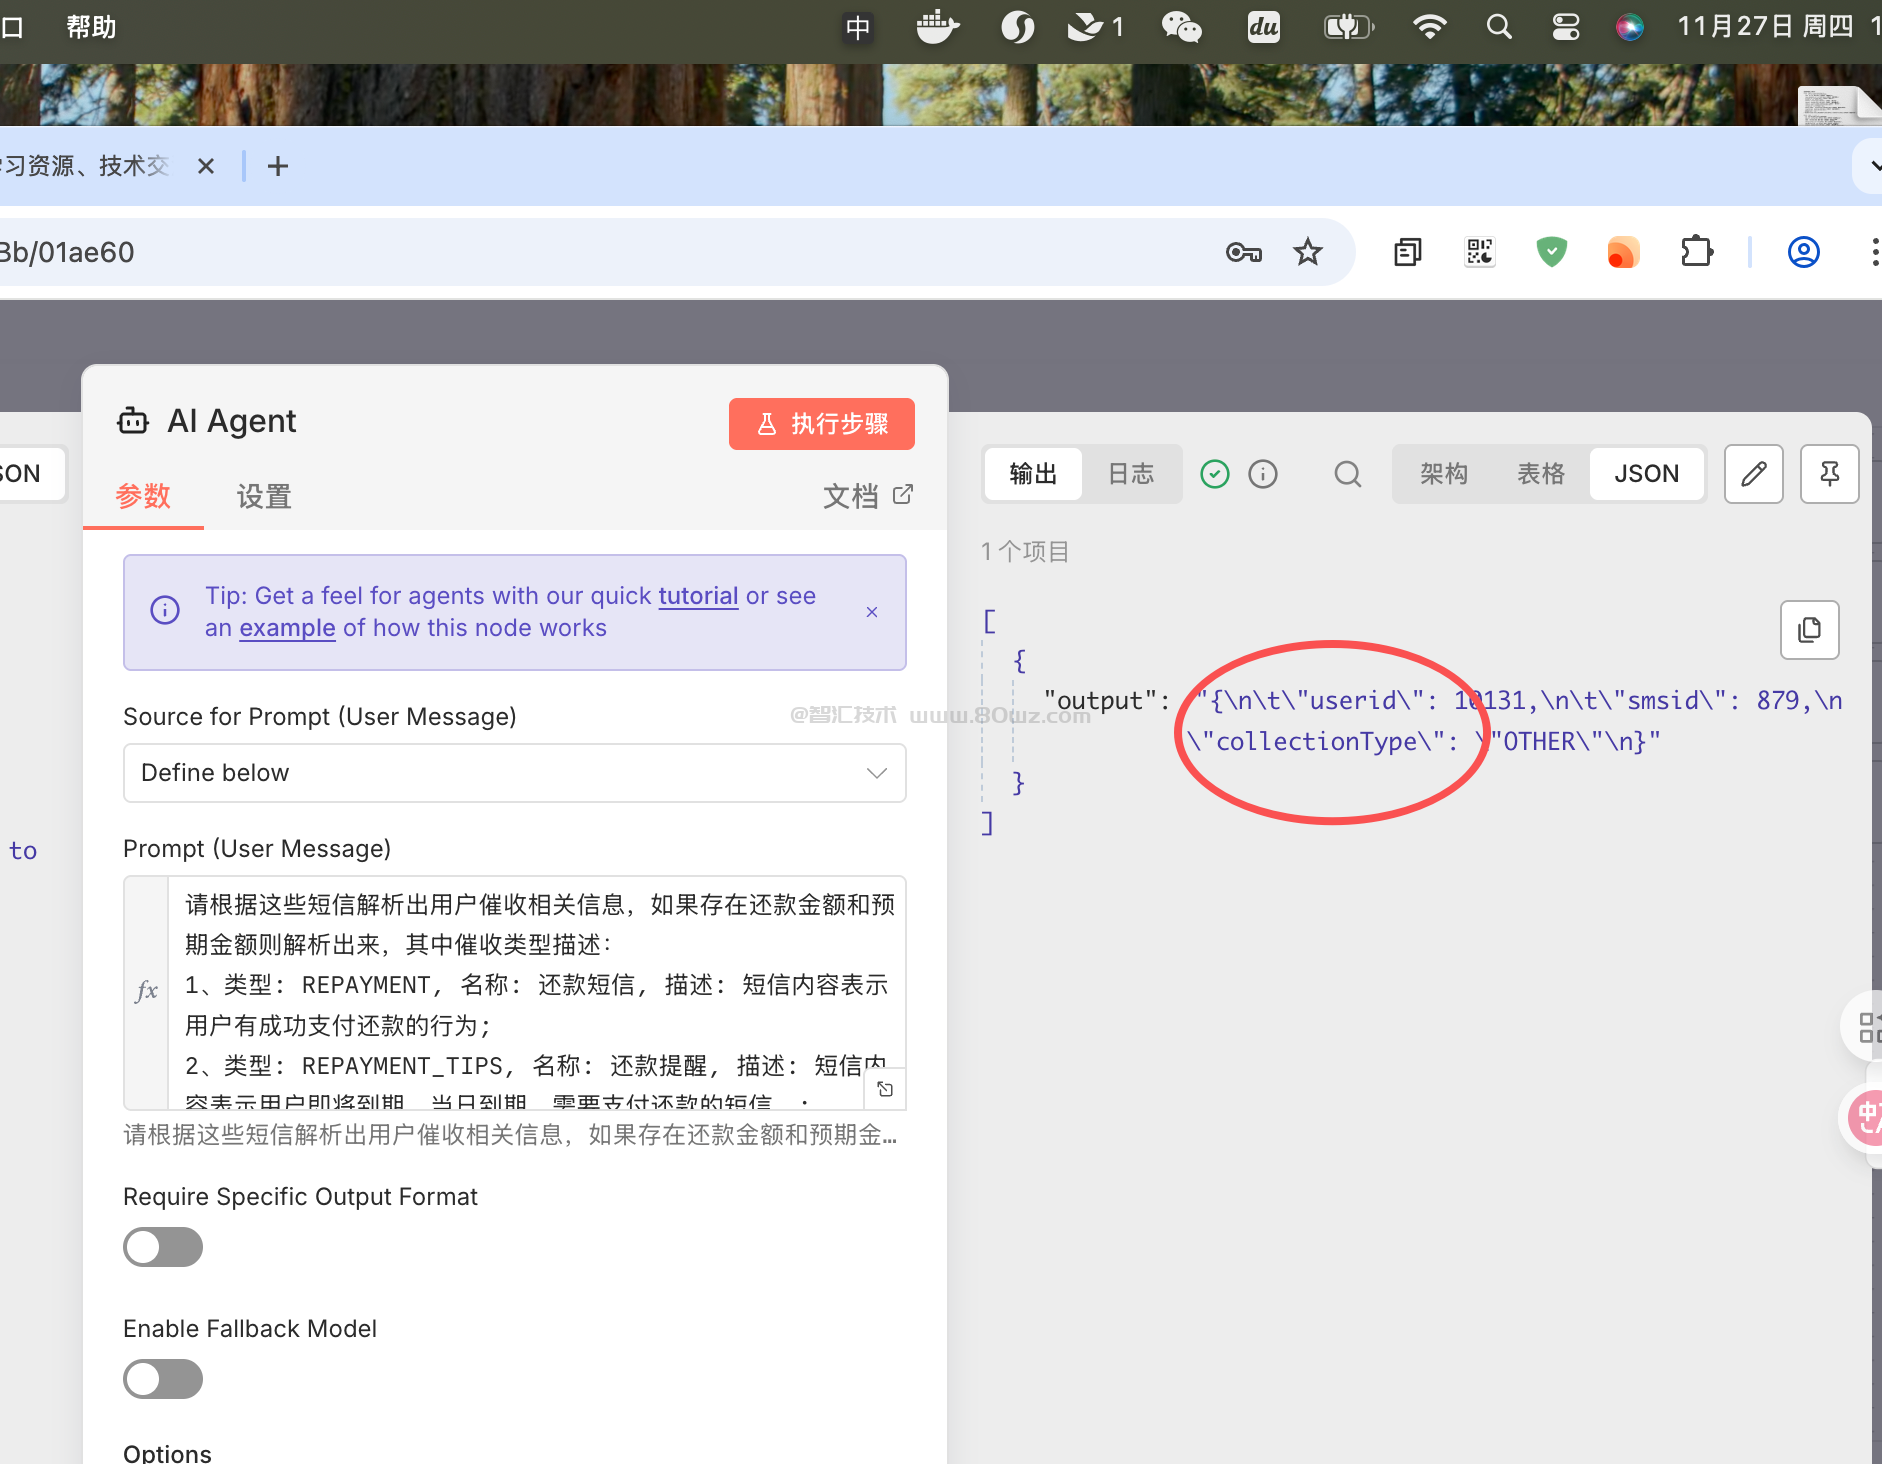The image size is (1882, 1464).
Task: Switch to the 设置 tab
Action: (264, 496)
